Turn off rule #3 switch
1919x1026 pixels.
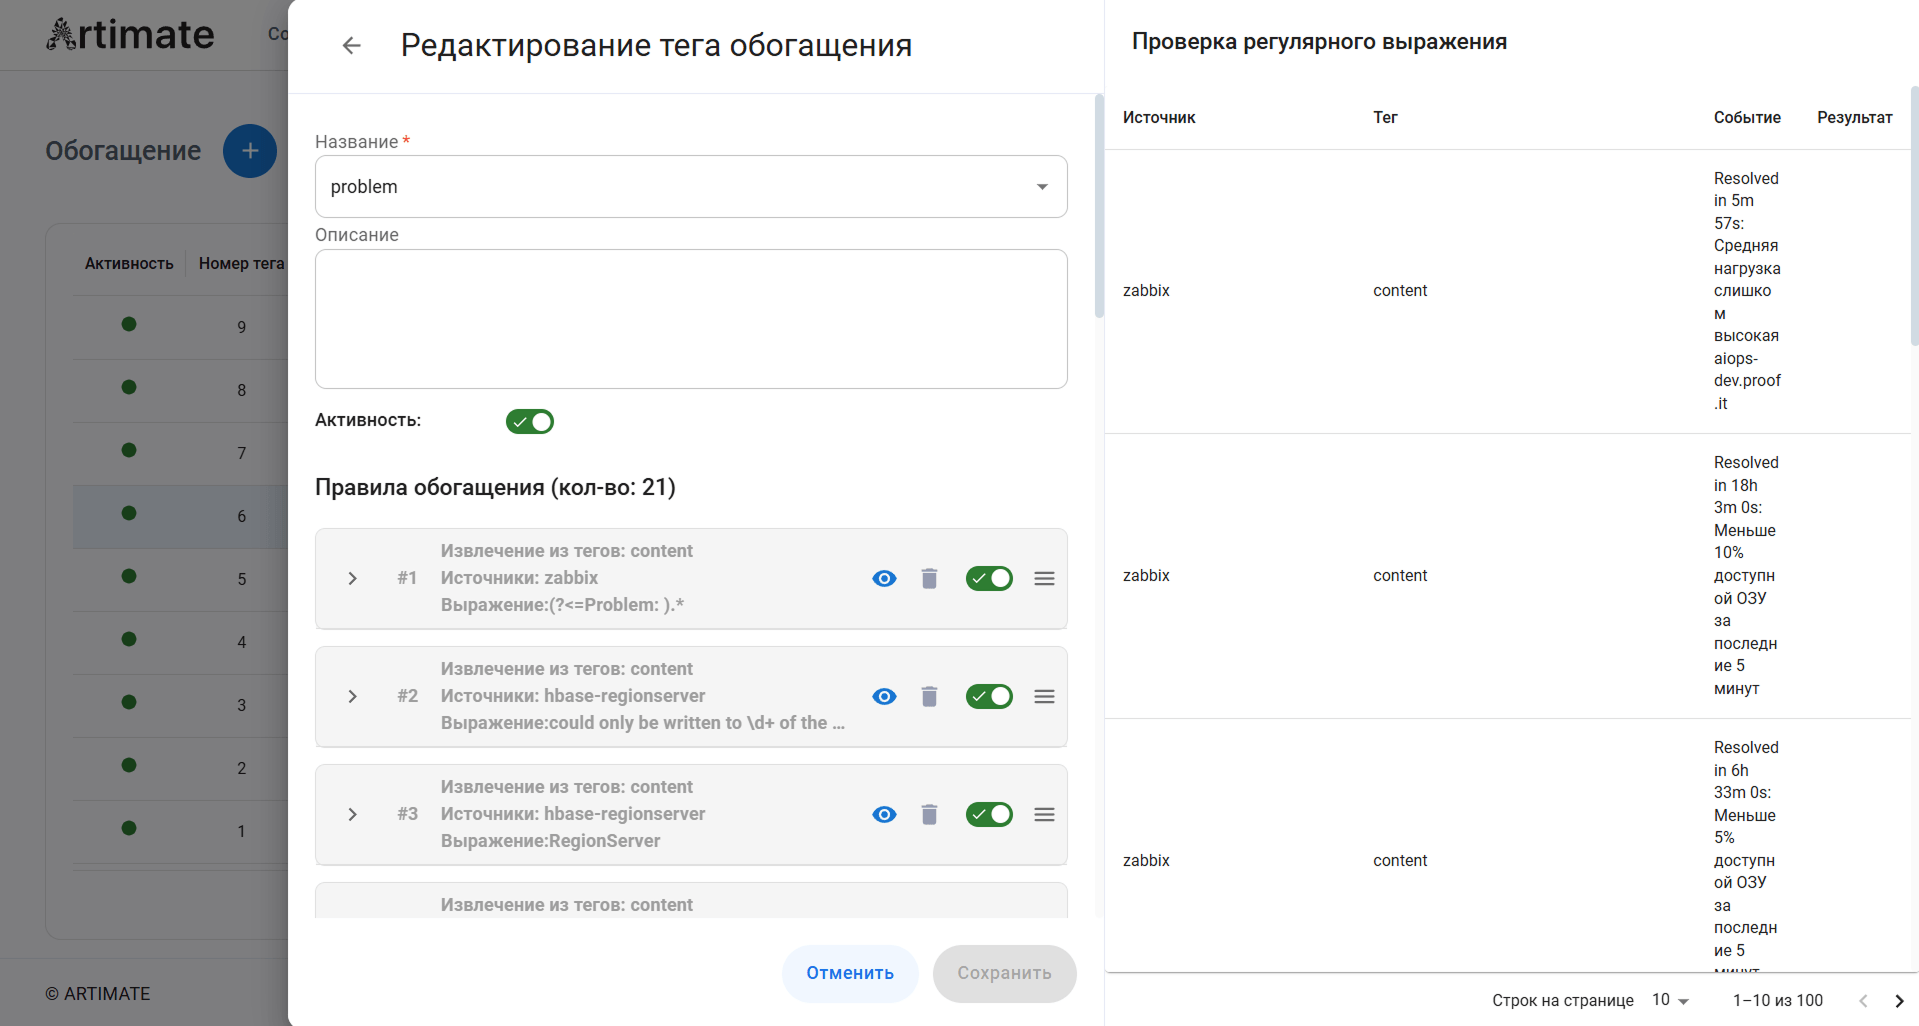coord(989,815)
